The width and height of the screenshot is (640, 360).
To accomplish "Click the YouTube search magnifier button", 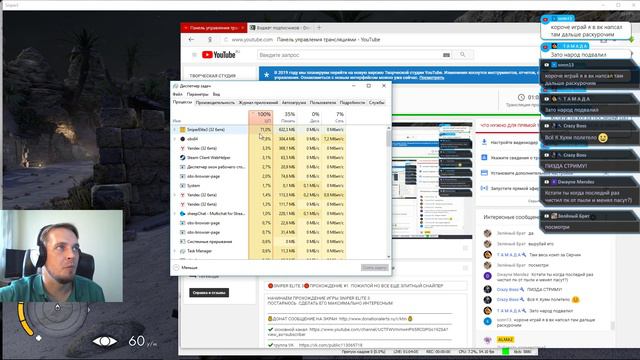I will click(x=462, y=55).
